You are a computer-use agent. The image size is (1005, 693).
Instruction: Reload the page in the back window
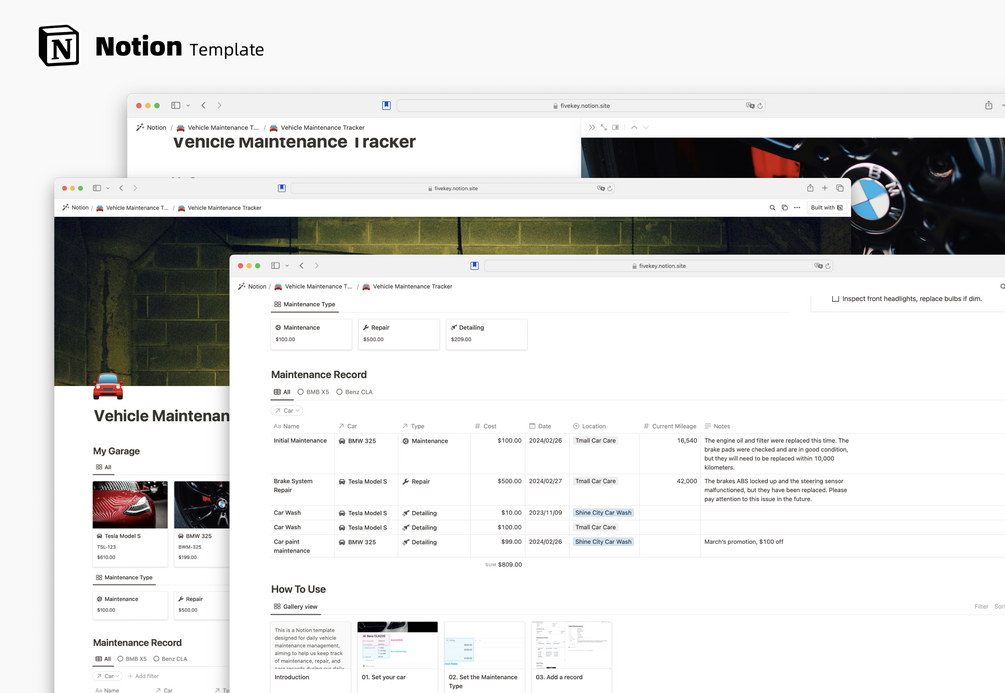tap(760, 106)
